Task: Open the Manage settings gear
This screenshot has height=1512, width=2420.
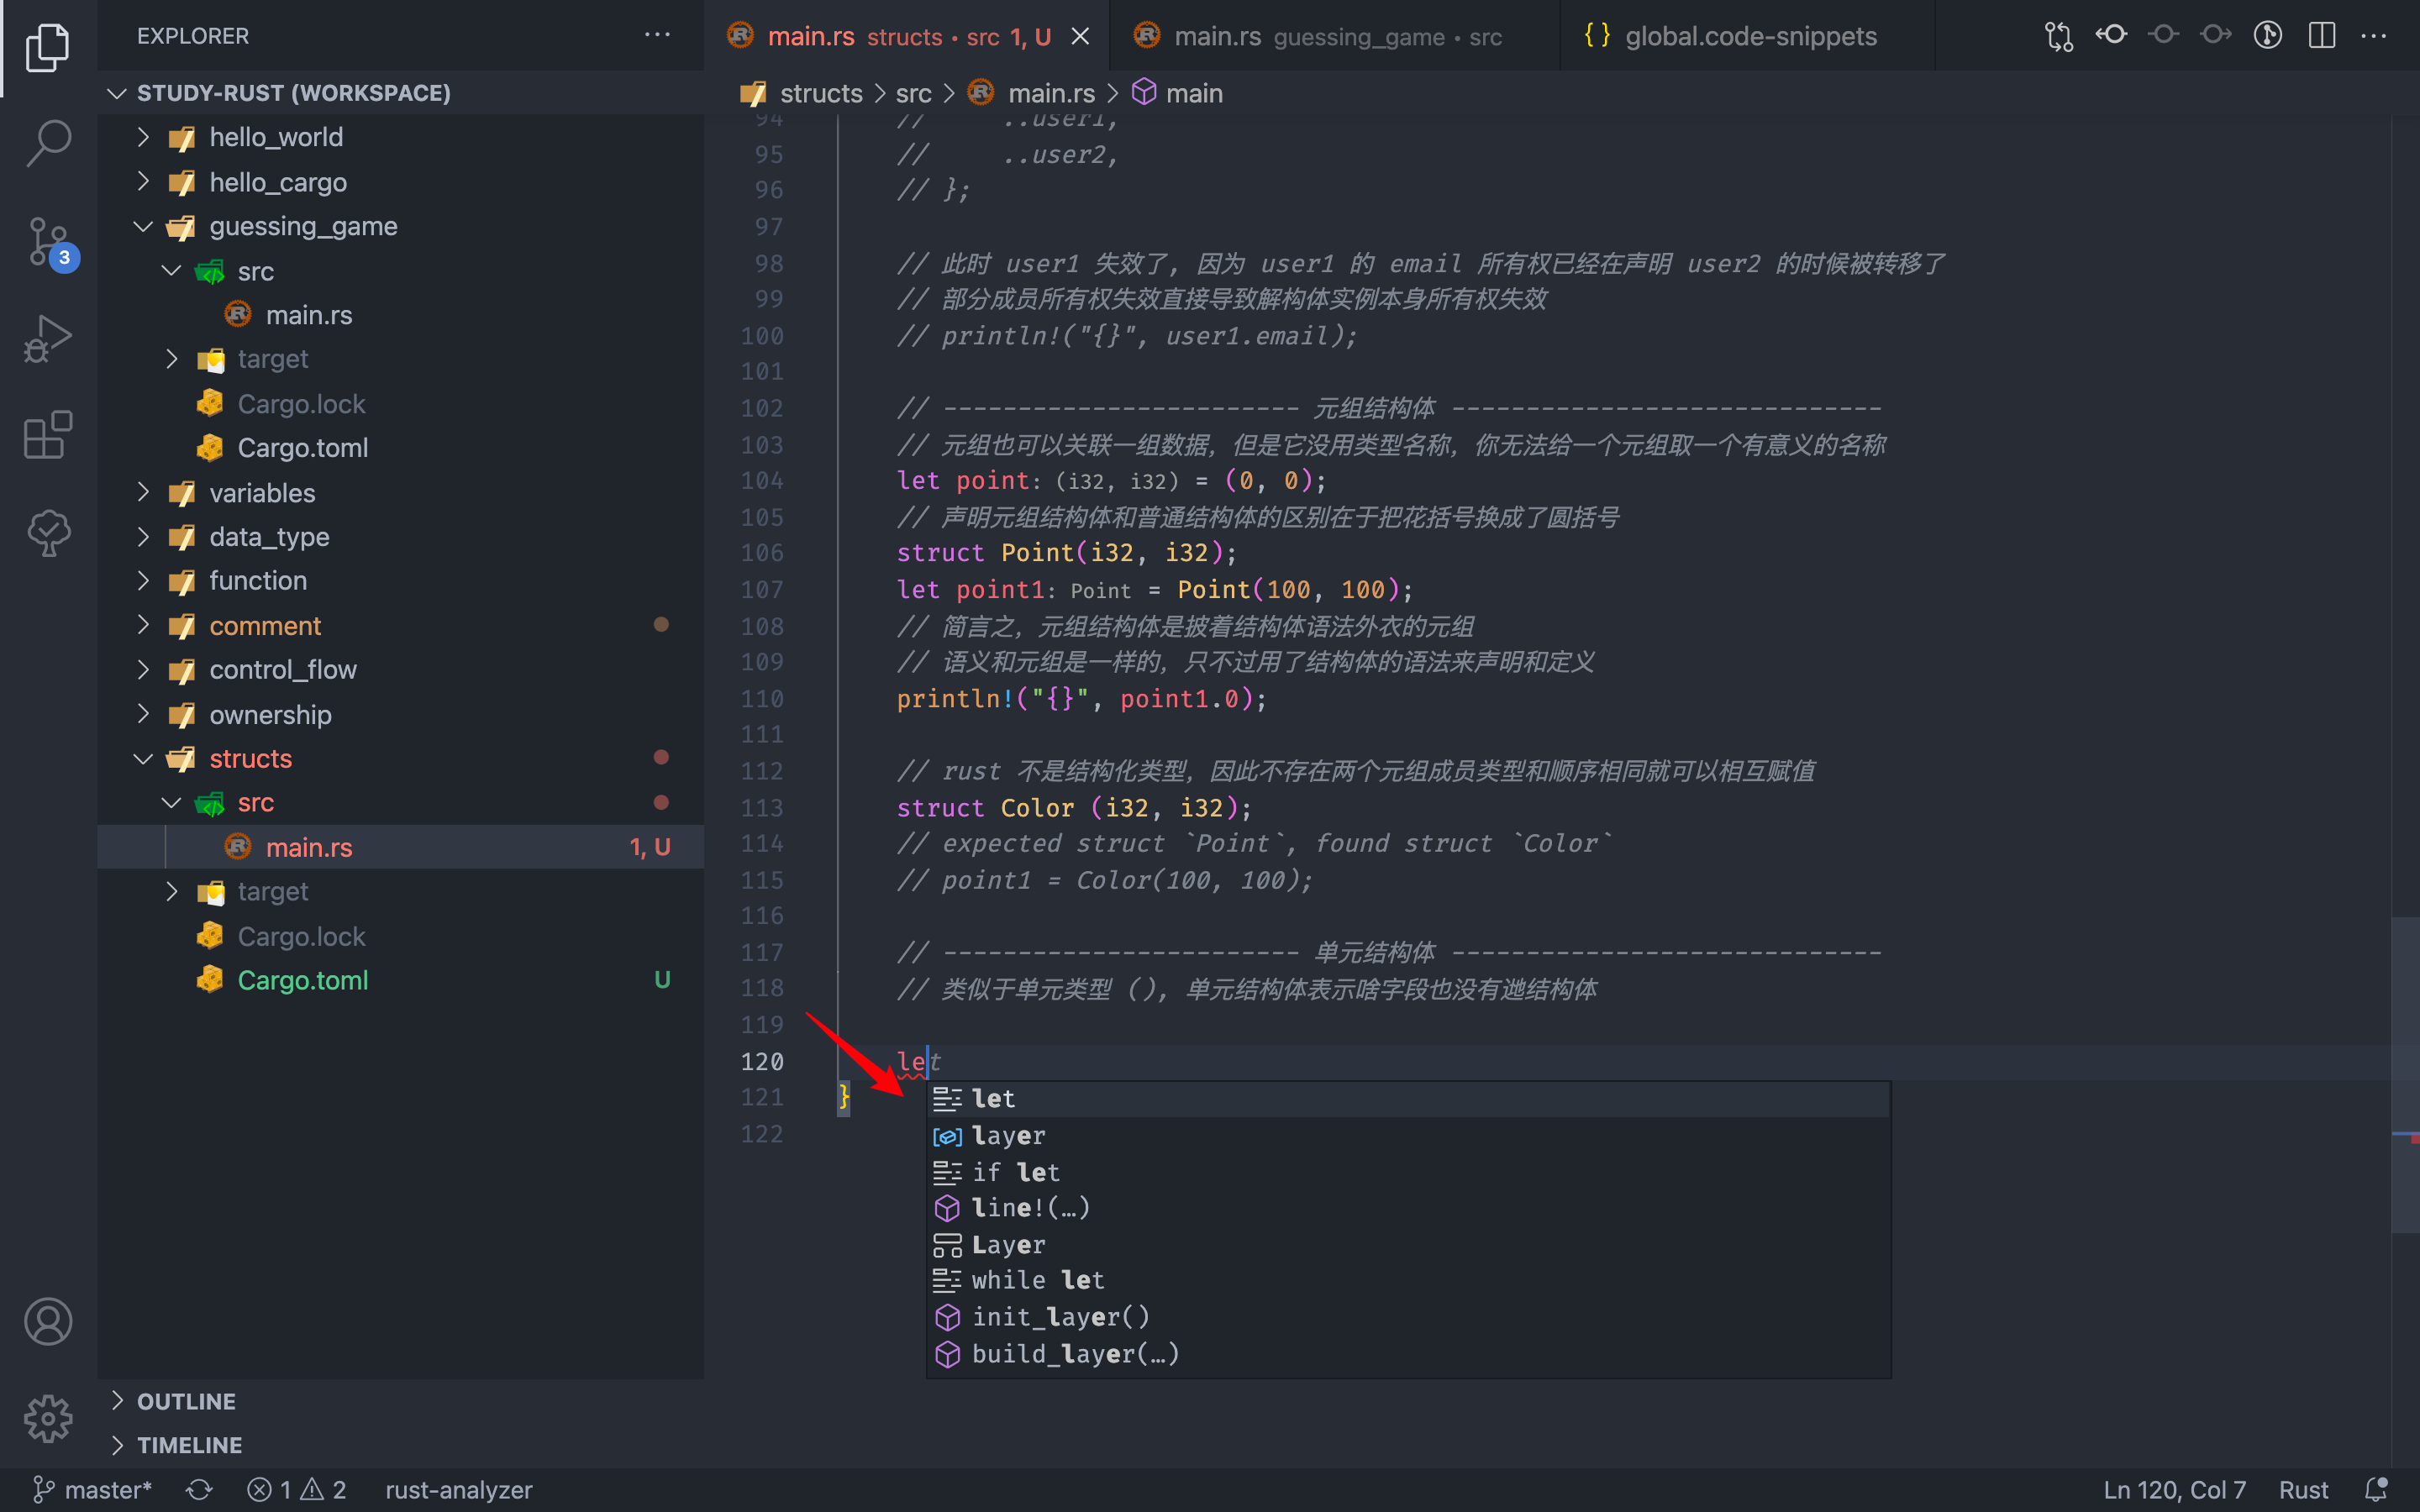Action: [48, 1418]
